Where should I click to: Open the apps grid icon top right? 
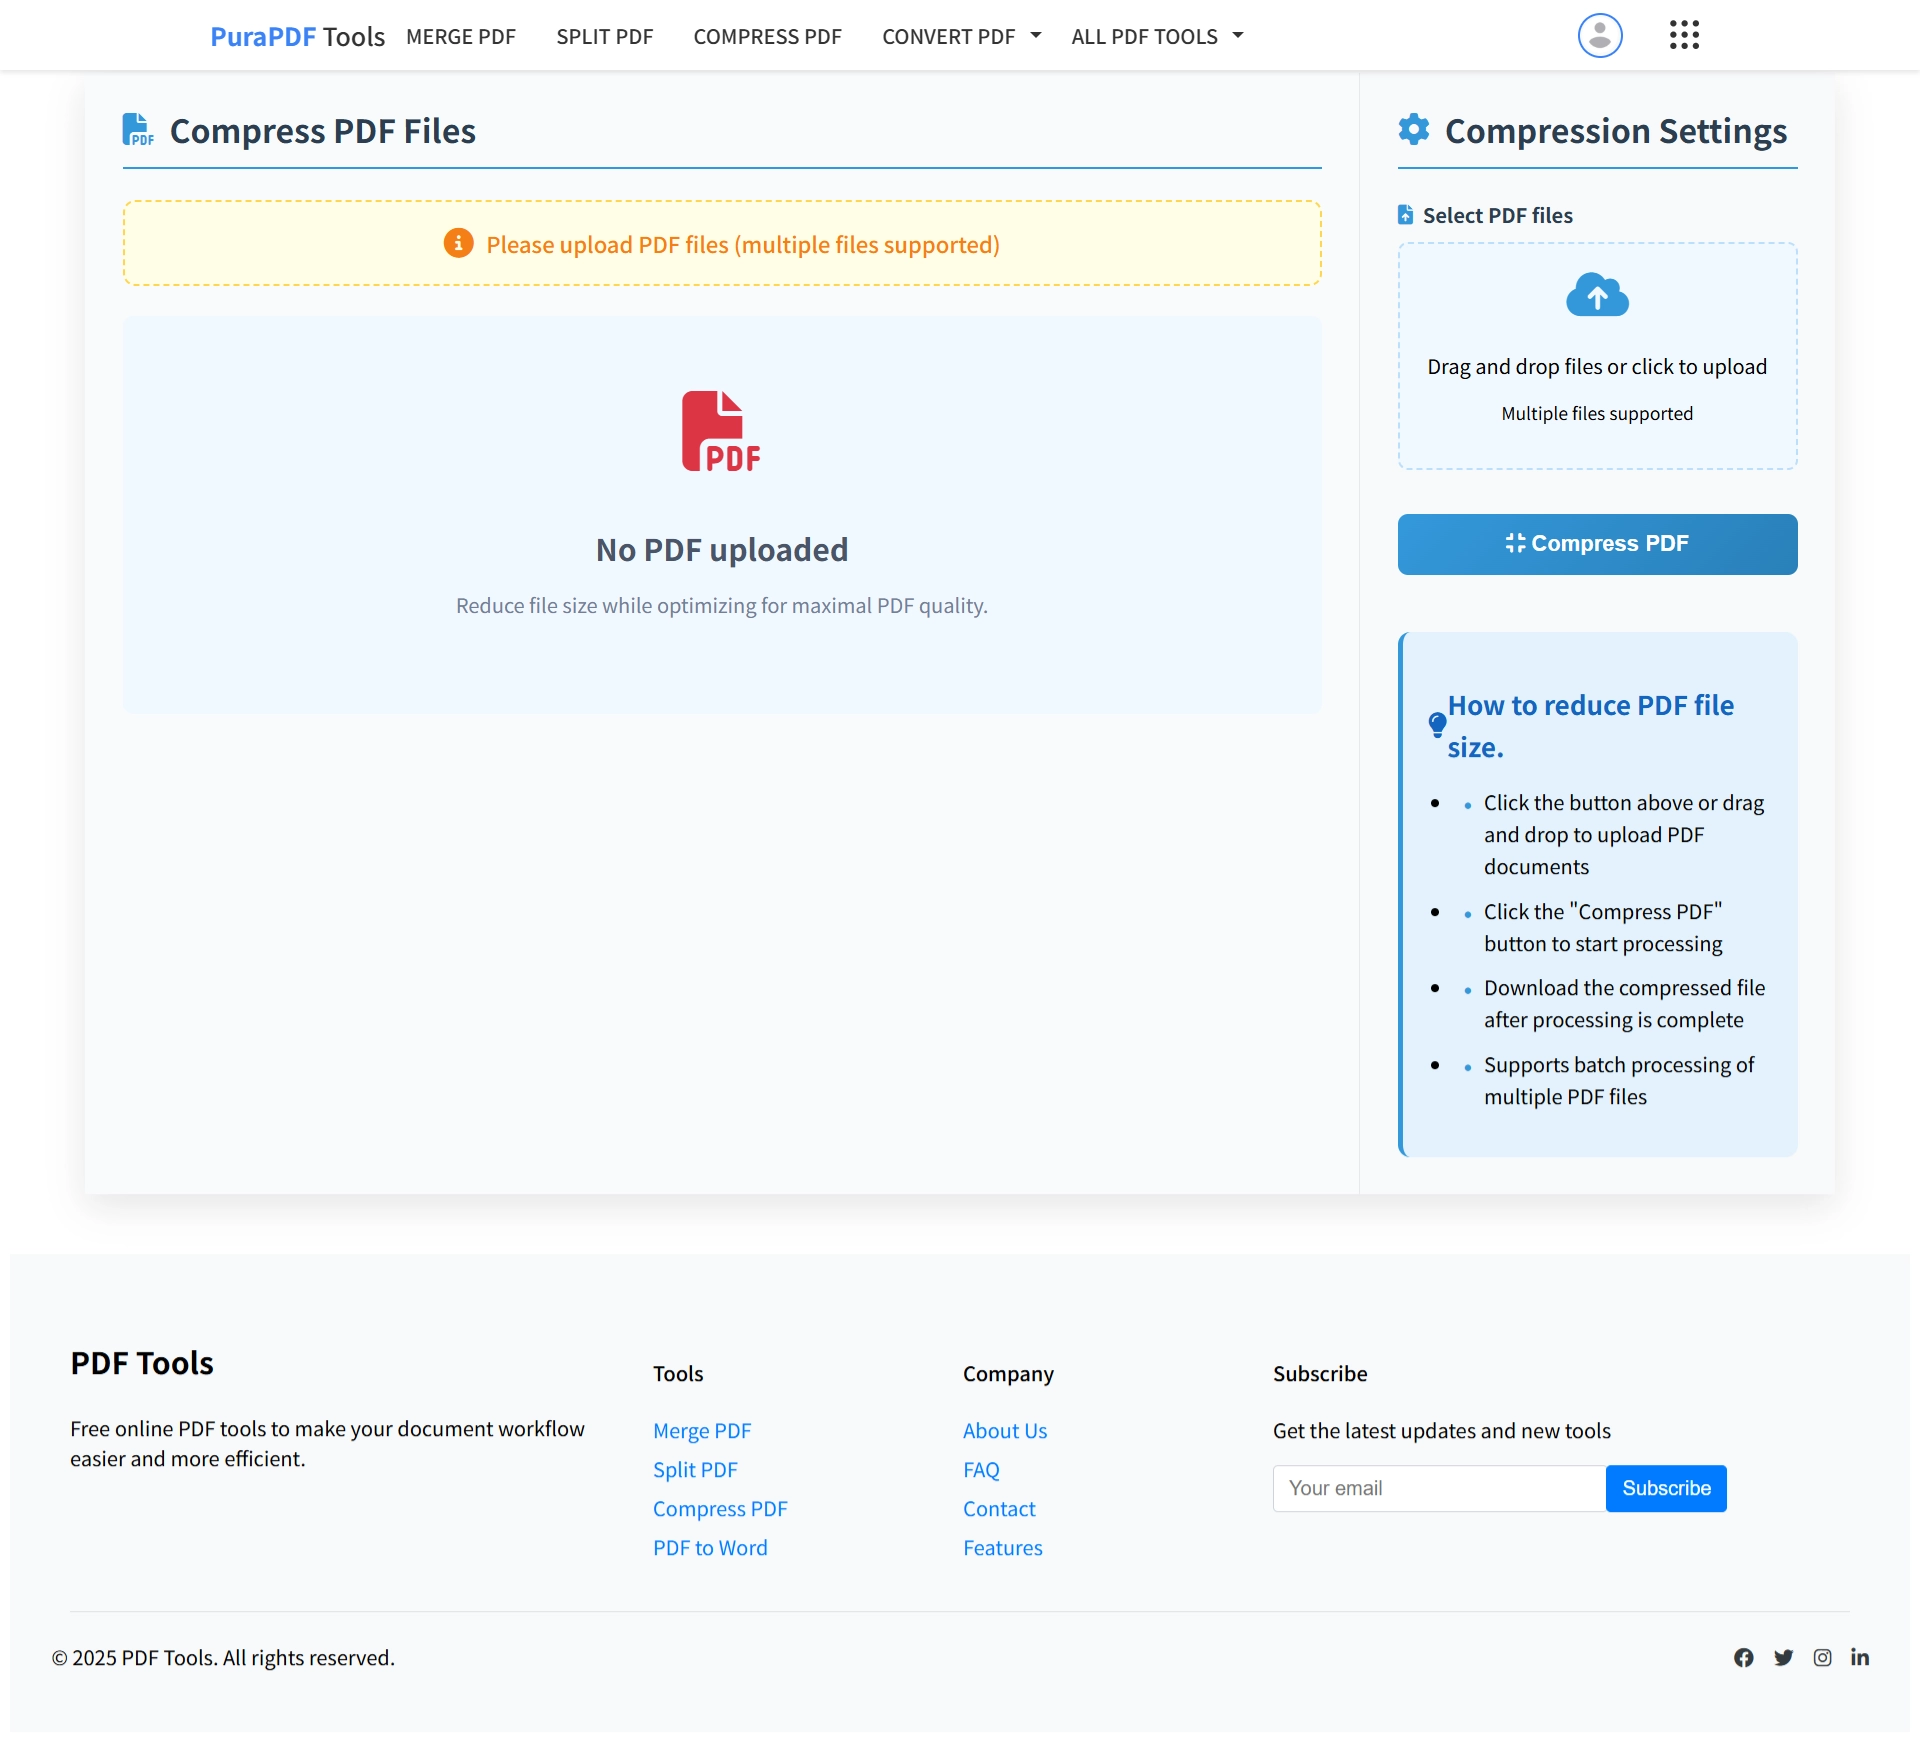click(1685, 35)
